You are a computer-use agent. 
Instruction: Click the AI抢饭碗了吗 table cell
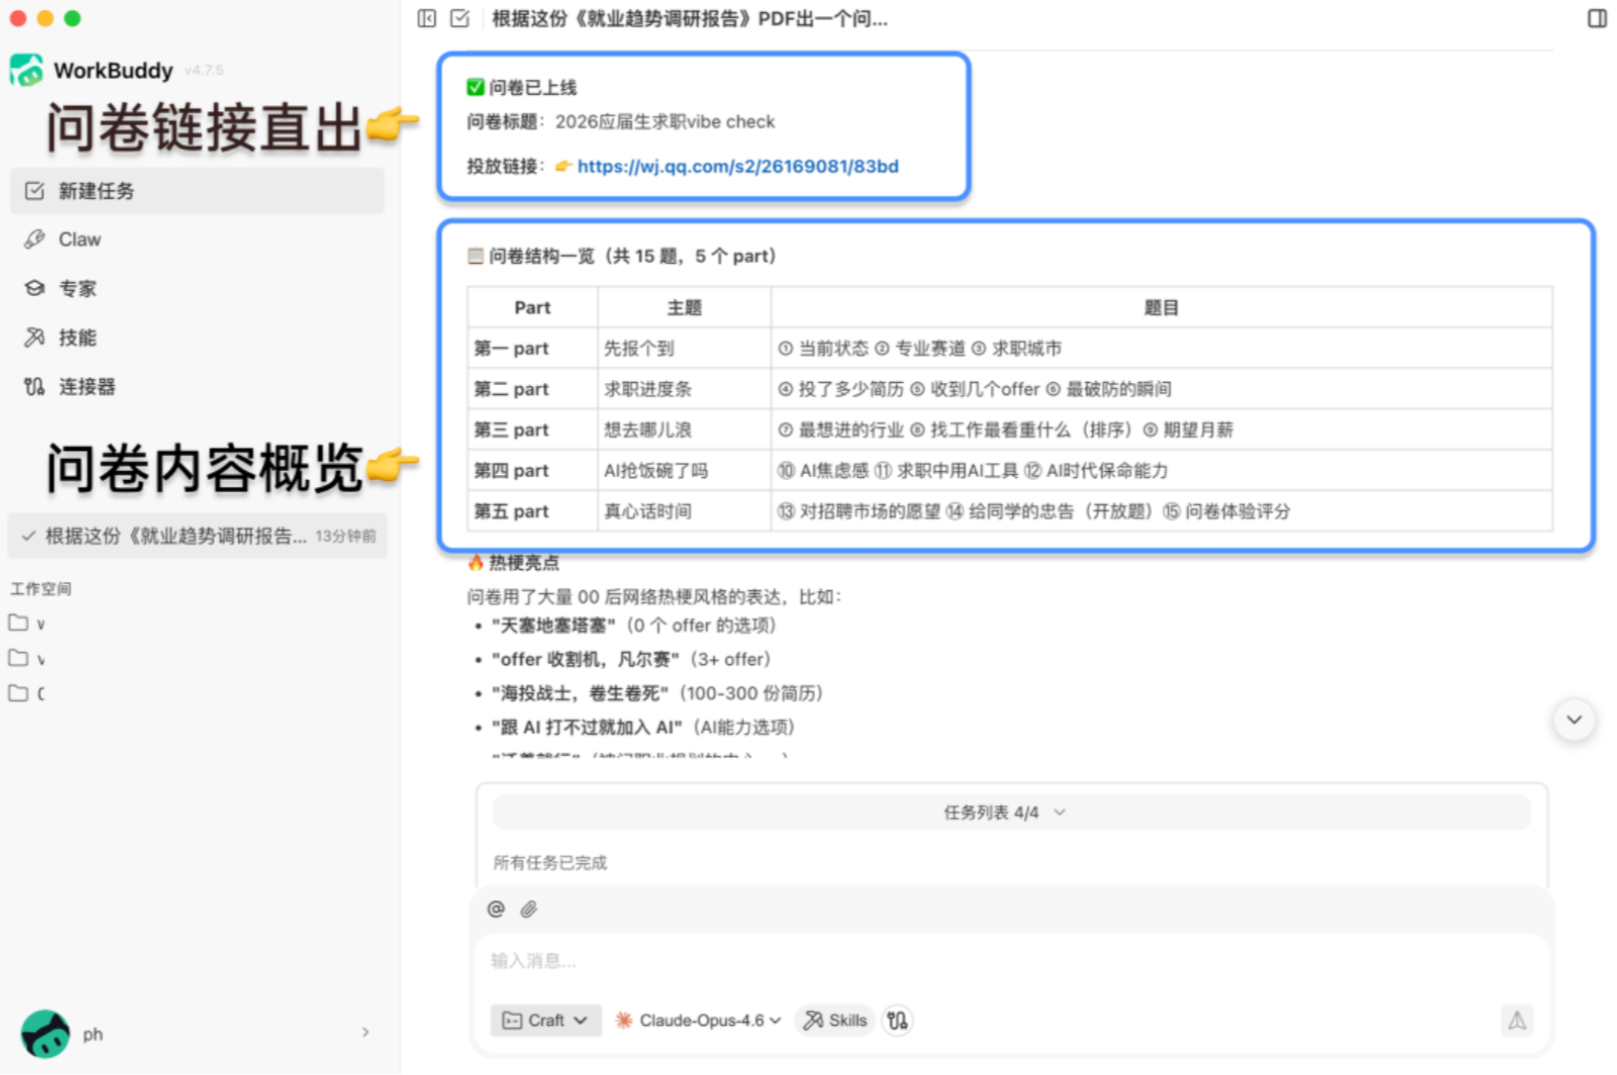[684, 470]
